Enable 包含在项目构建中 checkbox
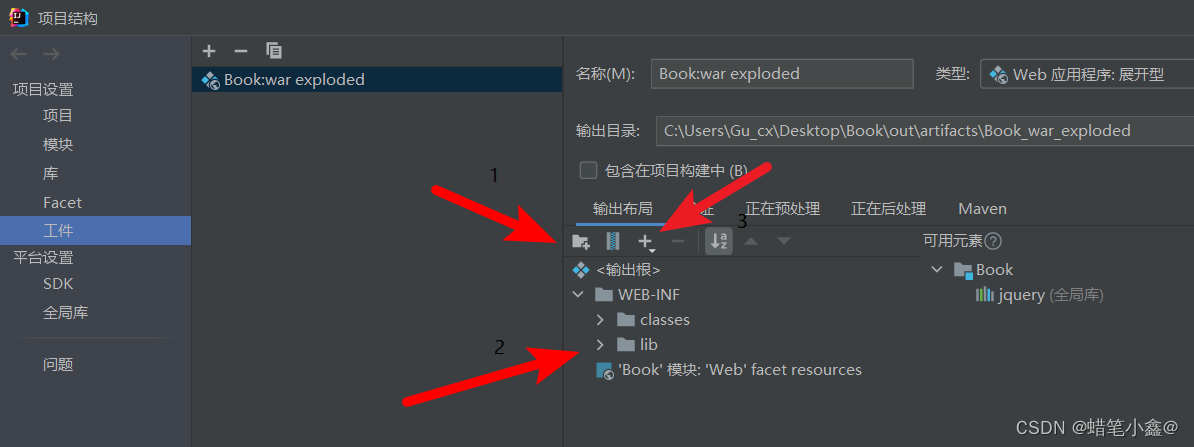1194x447 pixels. [x=588, y=171]
